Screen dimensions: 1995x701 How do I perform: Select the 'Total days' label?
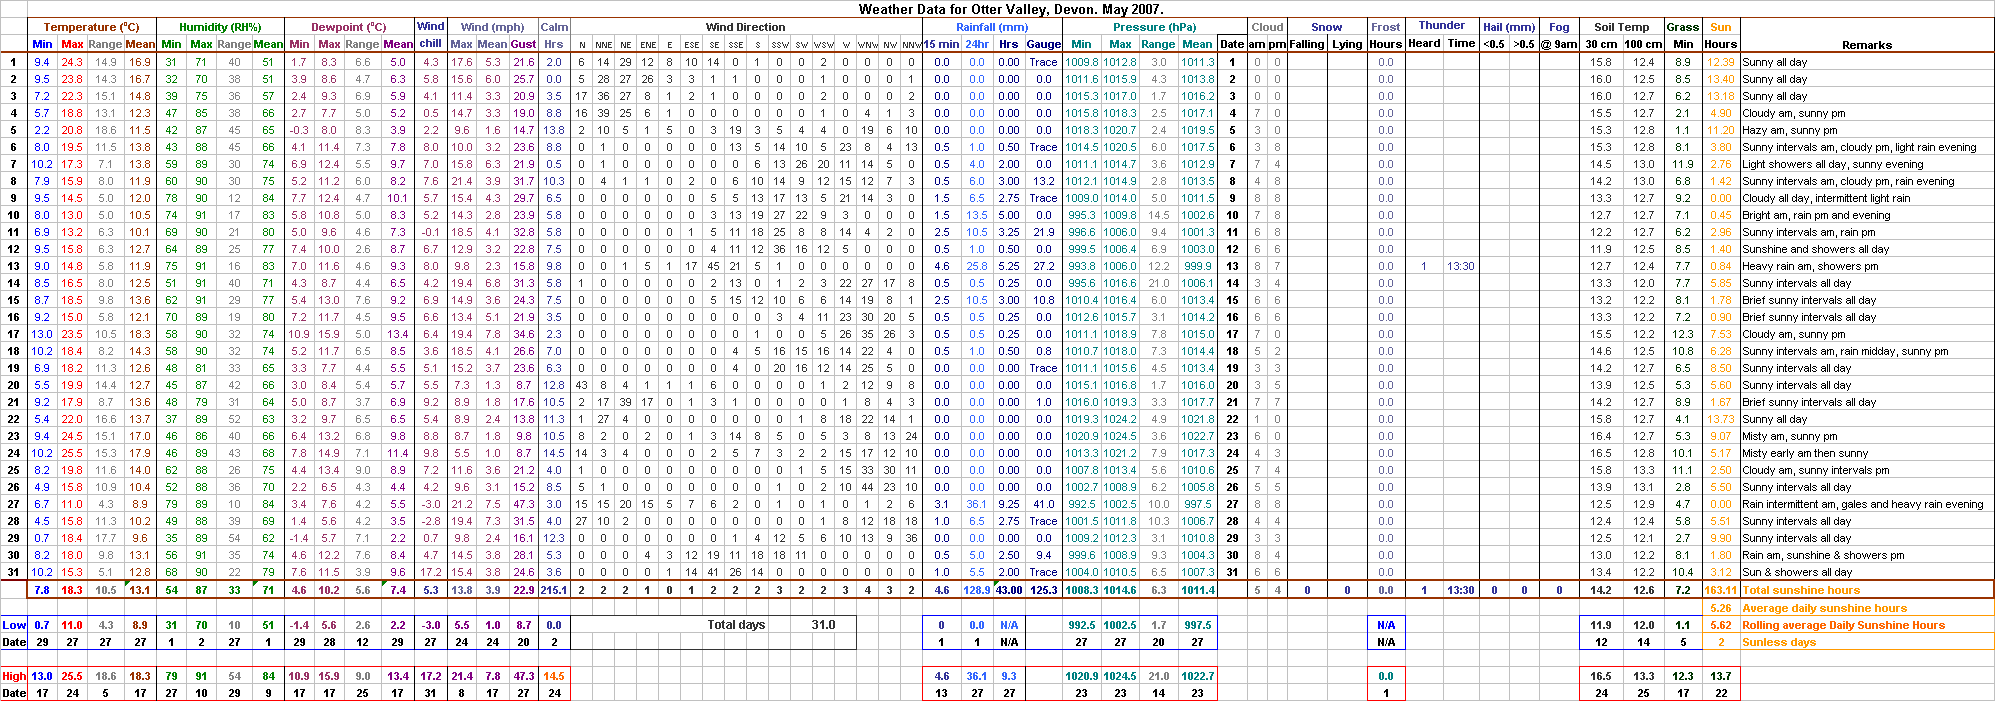click(736, 625)
